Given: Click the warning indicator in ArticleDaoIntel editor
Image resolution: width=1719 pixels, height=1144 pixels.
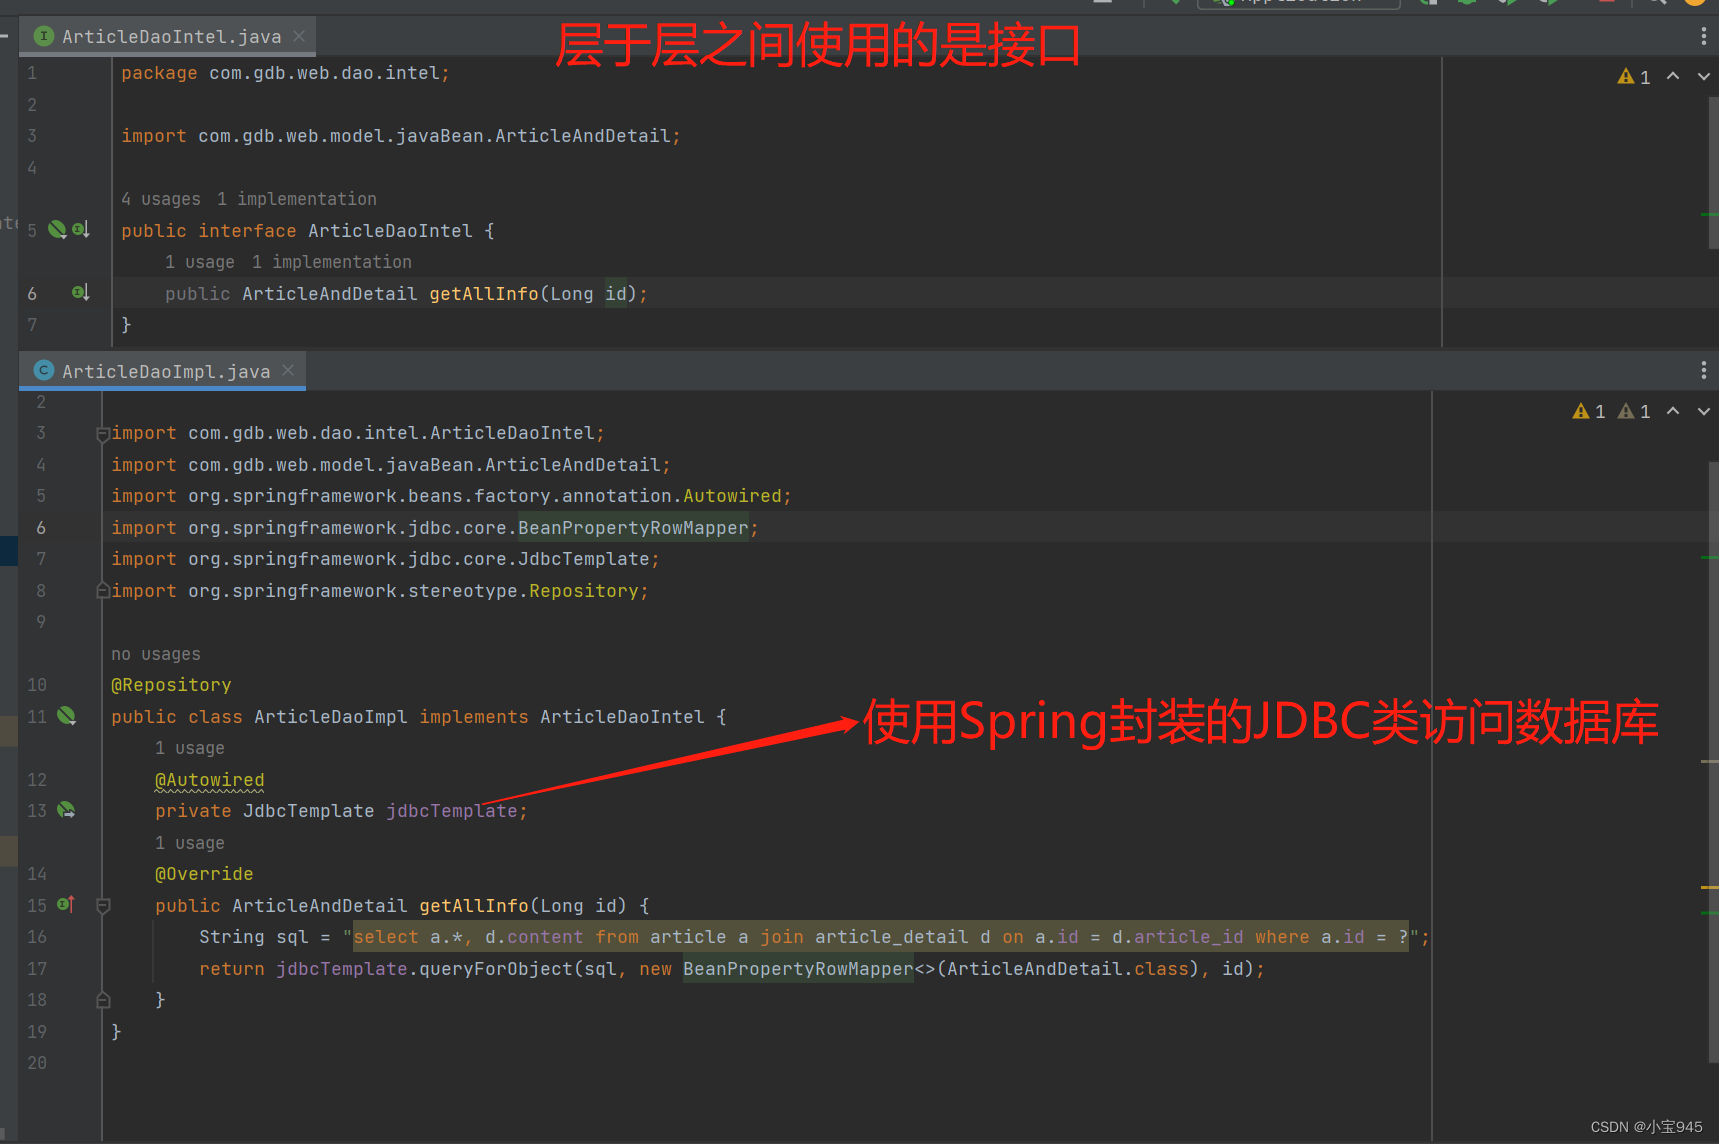Looking at the screenshot, I should pyautogui.click(x=1634, y=77).
